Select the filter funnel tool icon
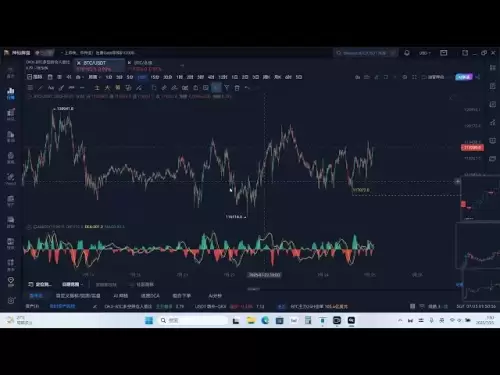The height and width of the screenshot is (375, 500). pyautogui.click(x=227, y=88)
